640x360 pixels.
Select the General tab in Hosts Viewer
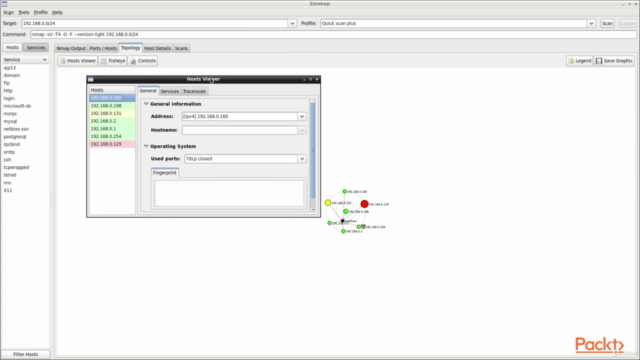tap(148, 91)
